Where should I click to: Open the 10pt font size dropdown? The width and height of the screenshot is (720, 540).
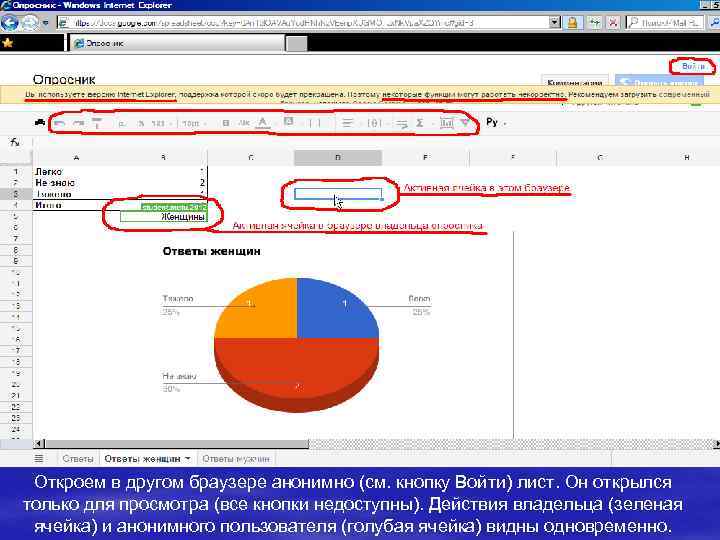coord(194,124)
